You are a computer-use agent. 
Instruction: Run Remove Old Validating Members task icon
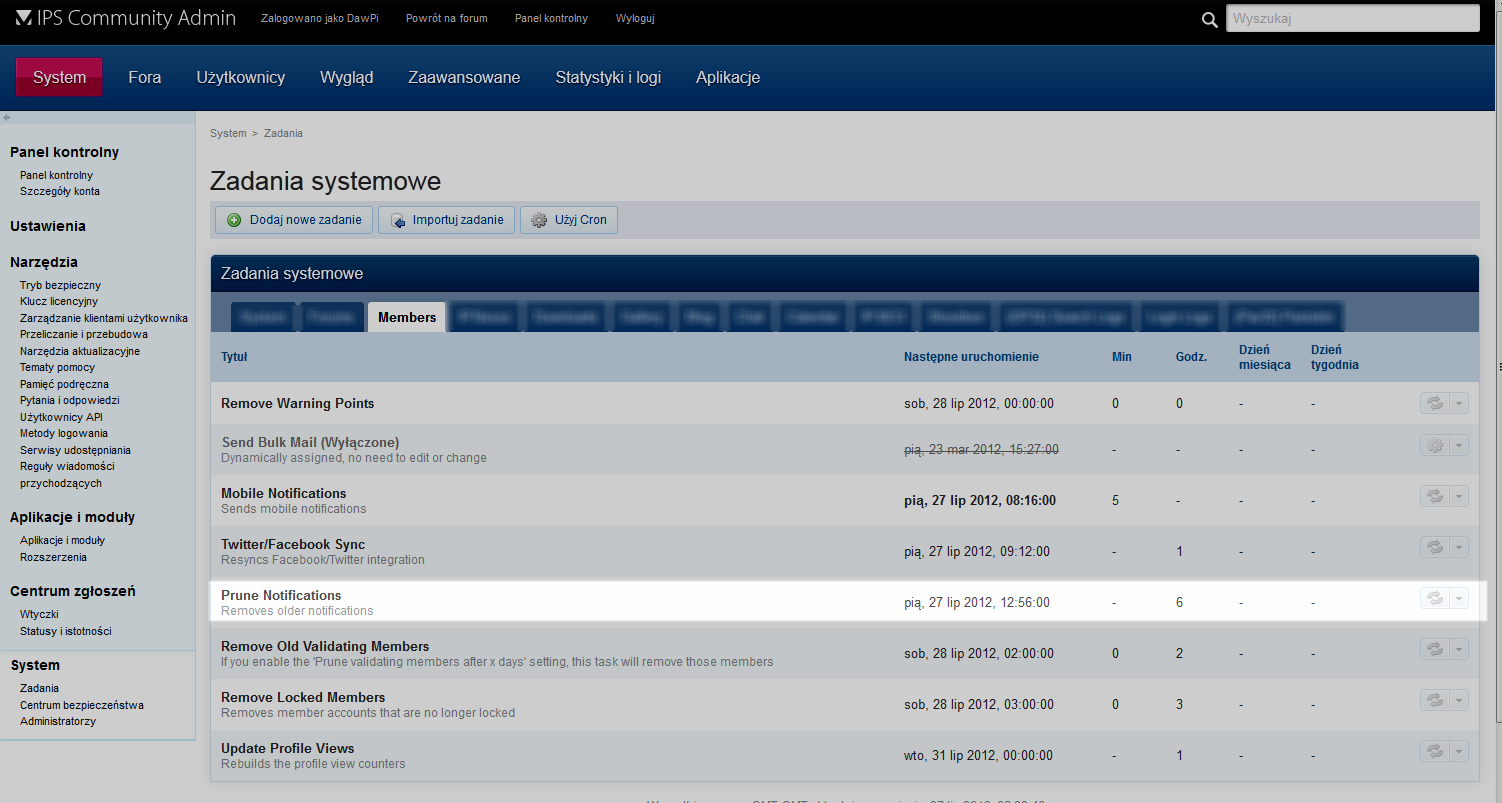click(x=1434, y=649)
